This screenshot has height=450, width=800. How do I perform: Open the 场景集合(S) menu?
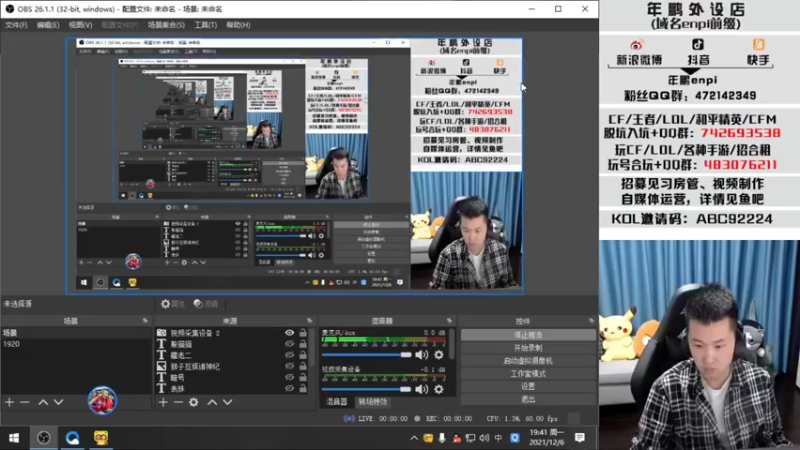click(x=166, y=24)
